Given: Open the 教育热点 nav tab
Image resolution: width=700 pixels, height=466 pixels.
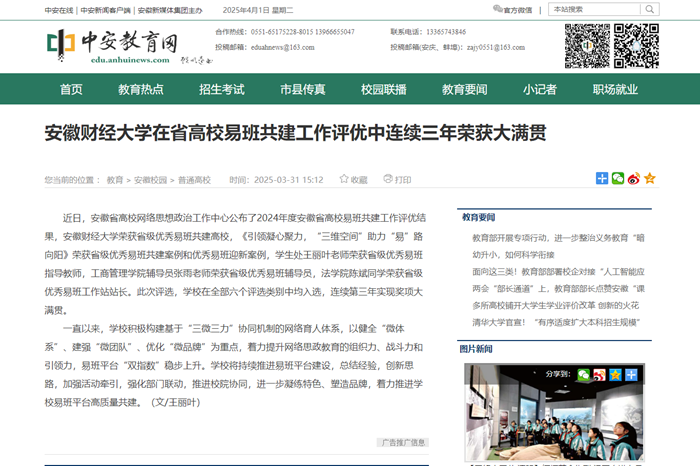Looking at the screenshot, I should point(141,89).
